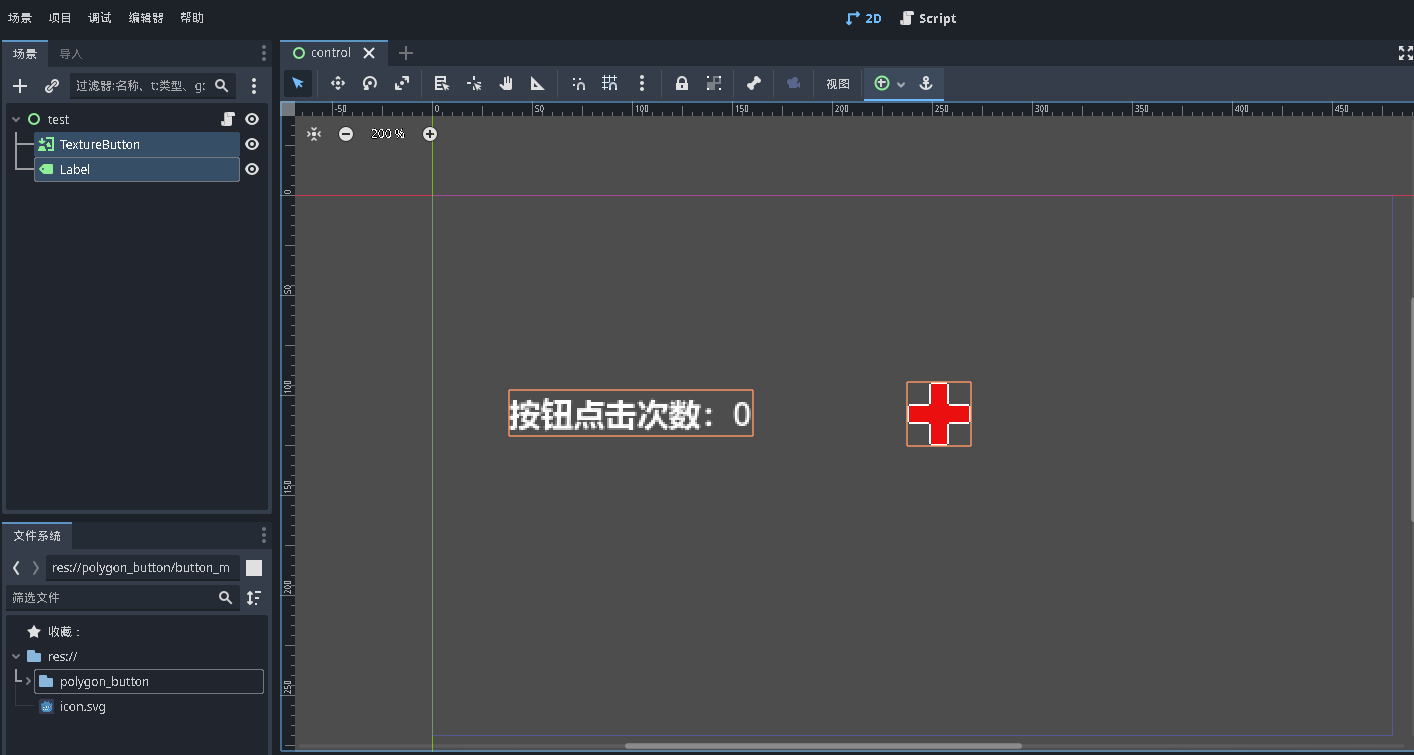Open the anchor preset dropdown arrow
This screenshot has height=755, width=1414.
point(903,84)
